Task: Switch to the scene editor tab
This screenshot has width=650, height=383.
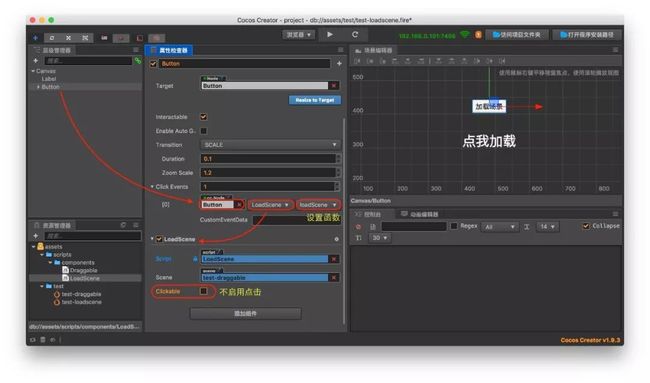Action: [x=374, y=50]
